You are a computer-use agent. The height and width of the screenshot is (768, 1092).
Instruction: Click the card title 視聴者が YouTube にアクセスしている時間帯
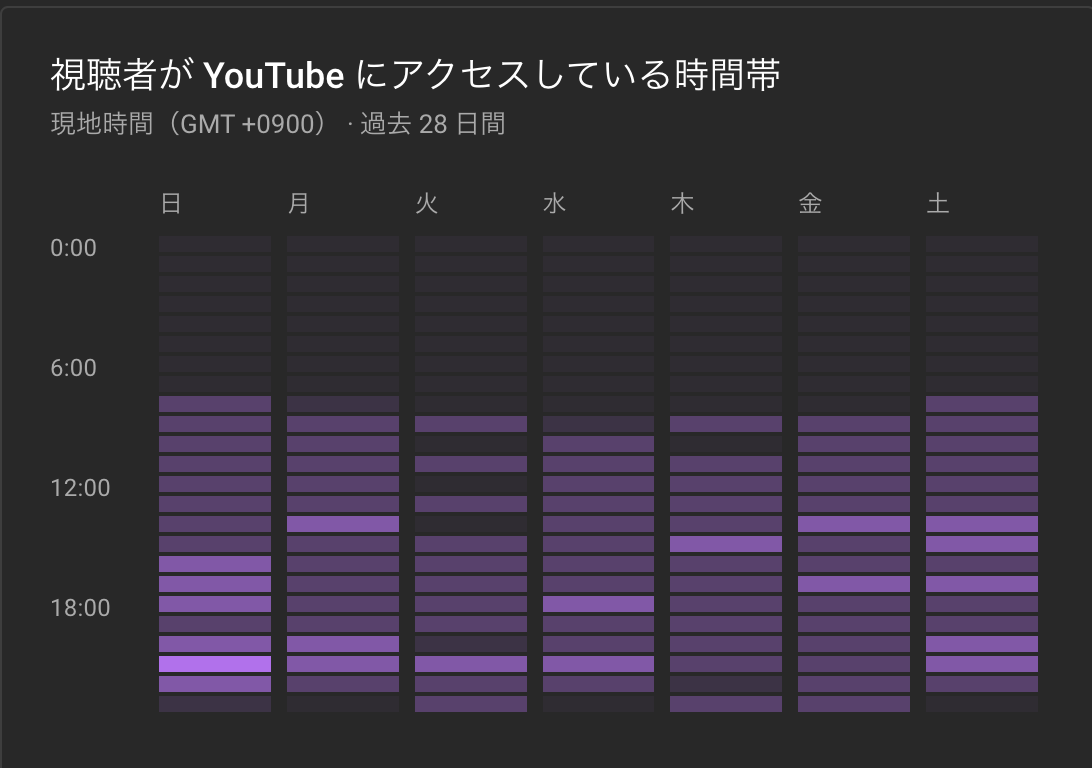click(x=415, y=75)
